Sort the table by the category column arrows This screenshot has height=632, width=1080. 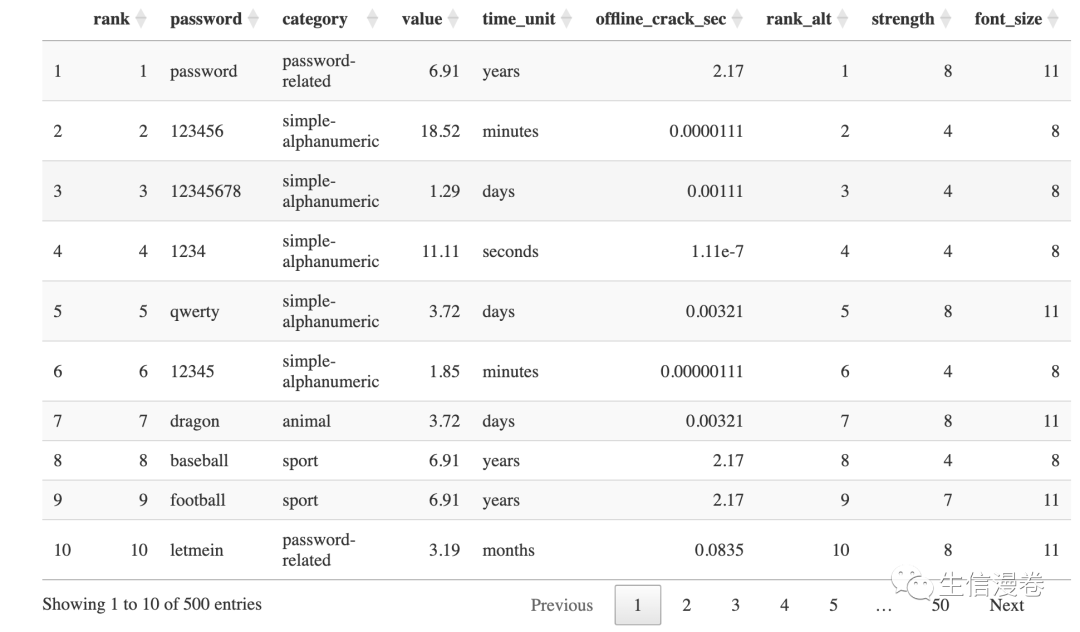[373, 19]
